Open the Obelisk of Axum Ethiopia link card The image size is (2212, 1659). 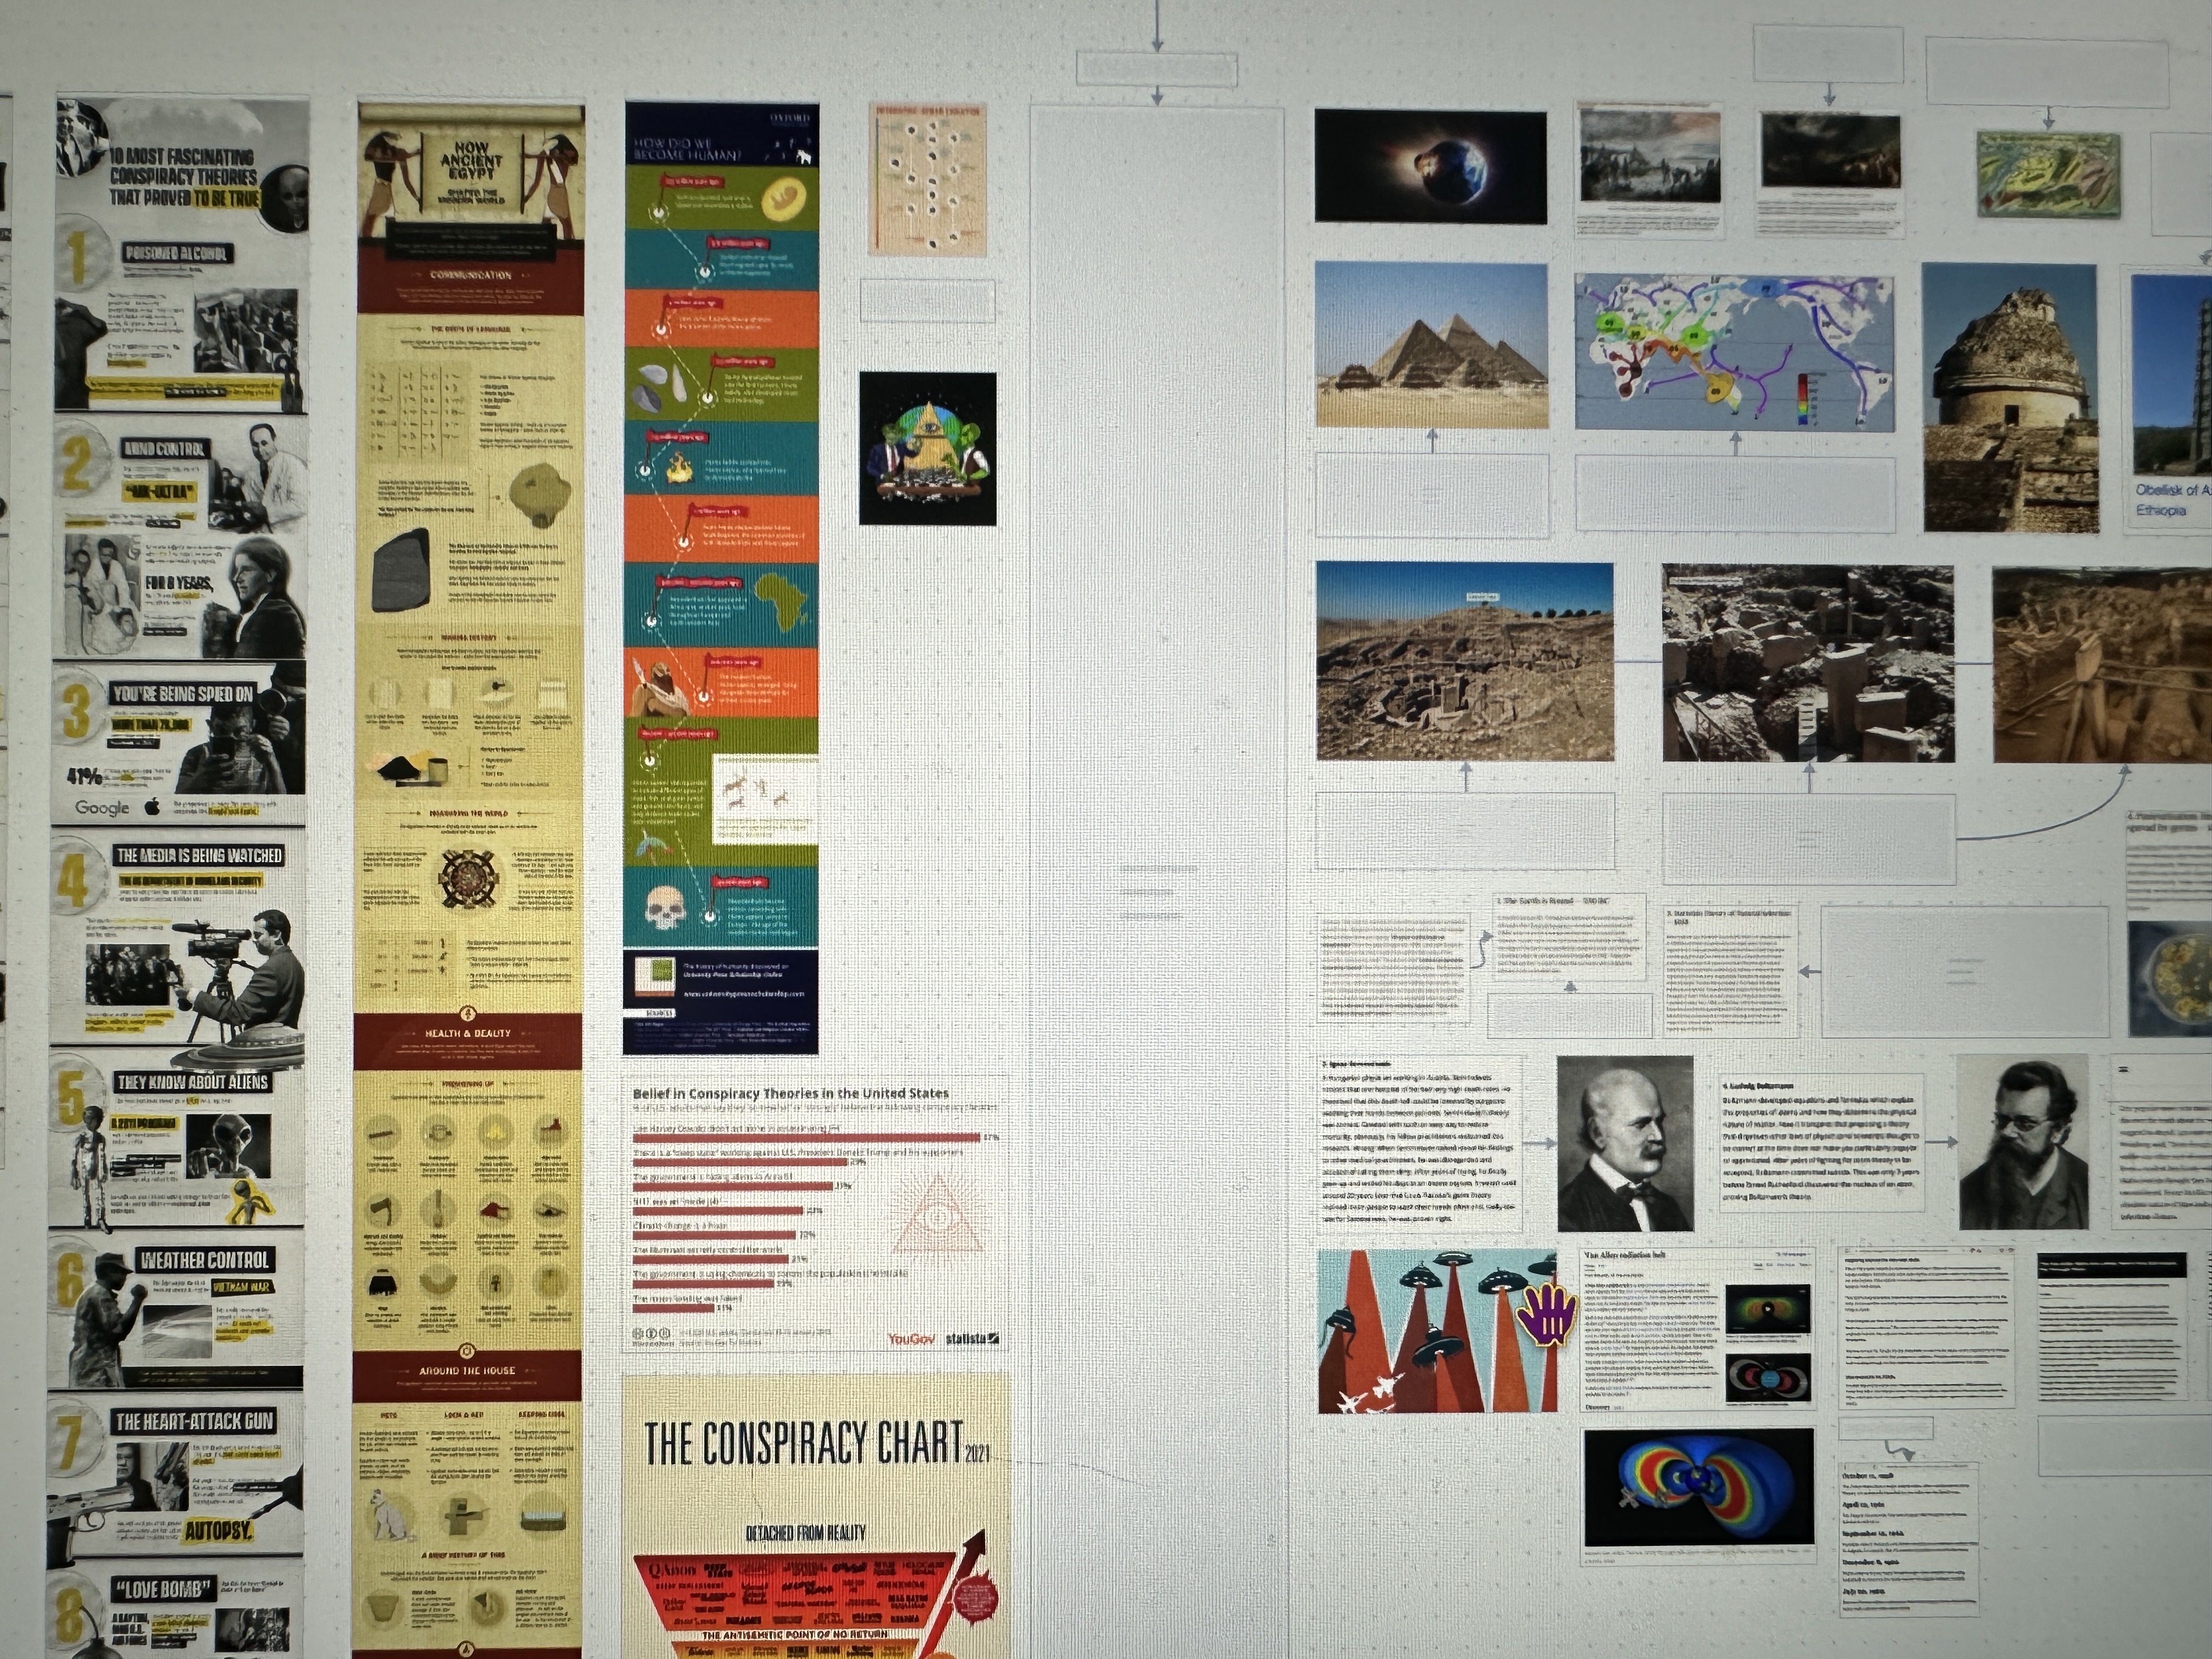[x=2170, y=398]
